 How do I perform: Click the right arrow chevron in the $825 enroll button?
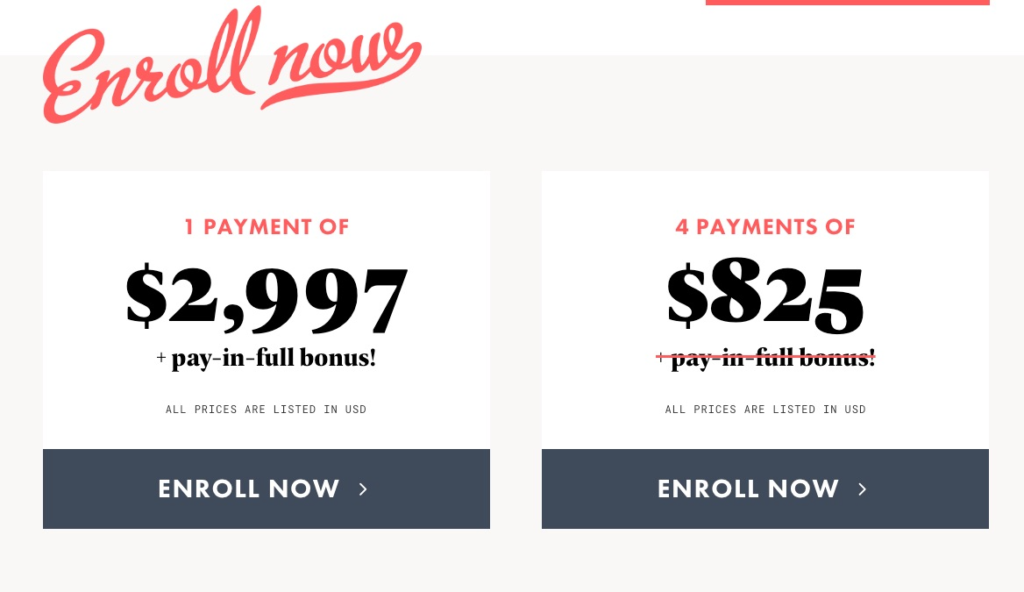(x=862, y=489)
